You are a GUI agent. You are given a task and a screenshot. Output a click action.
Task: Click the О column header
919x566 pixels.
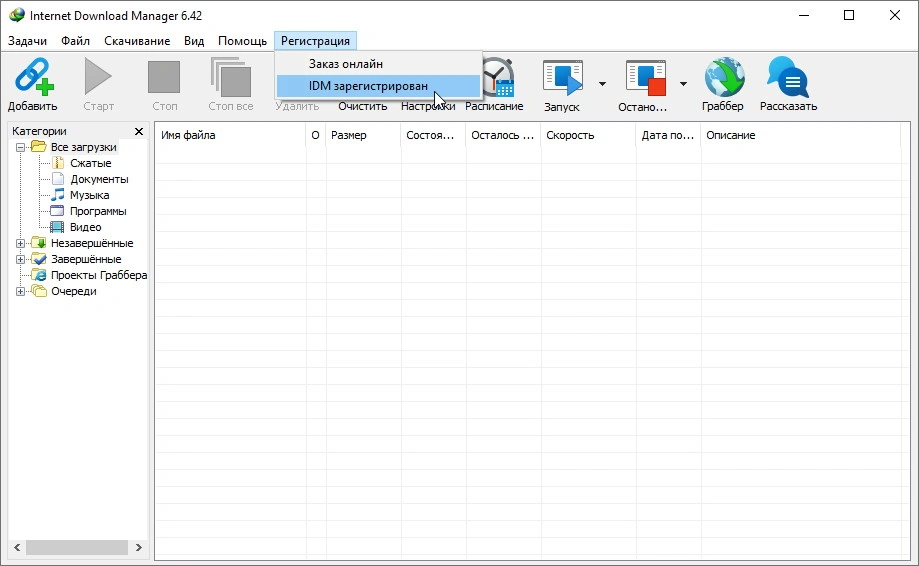coord(316,135)
